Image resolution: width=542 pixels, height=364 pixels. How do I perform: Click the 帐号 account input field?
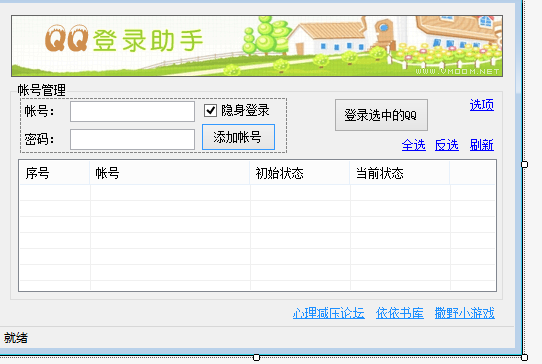click(x=132, y=111)
